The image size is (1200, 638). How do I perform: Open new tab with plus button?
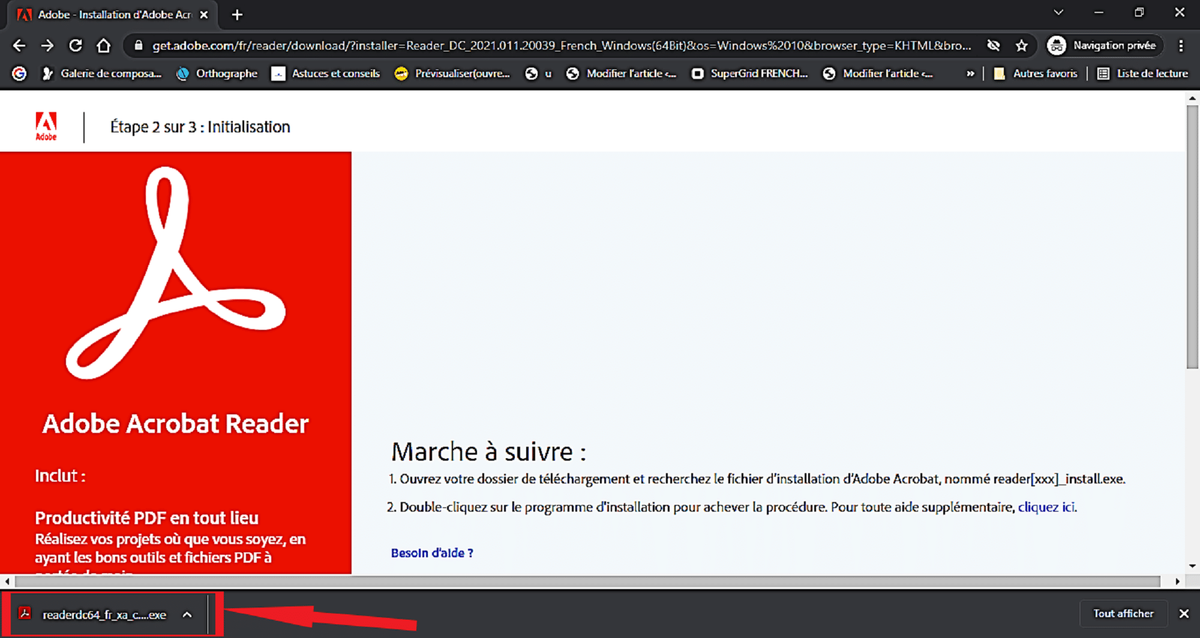tap(237, 15)
